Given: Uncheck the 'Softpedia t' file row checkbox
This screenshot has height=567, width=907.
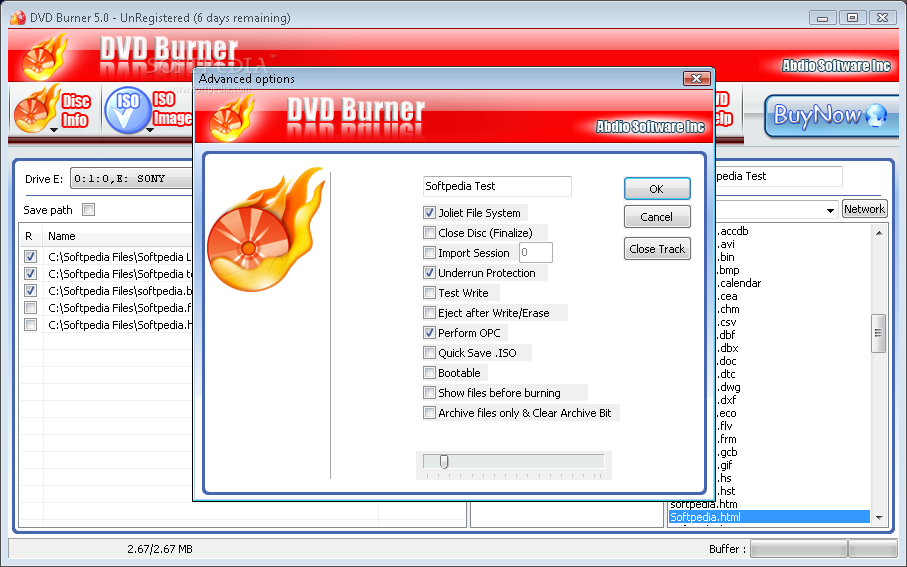Looking at the screenshot, I should [31, 274].
